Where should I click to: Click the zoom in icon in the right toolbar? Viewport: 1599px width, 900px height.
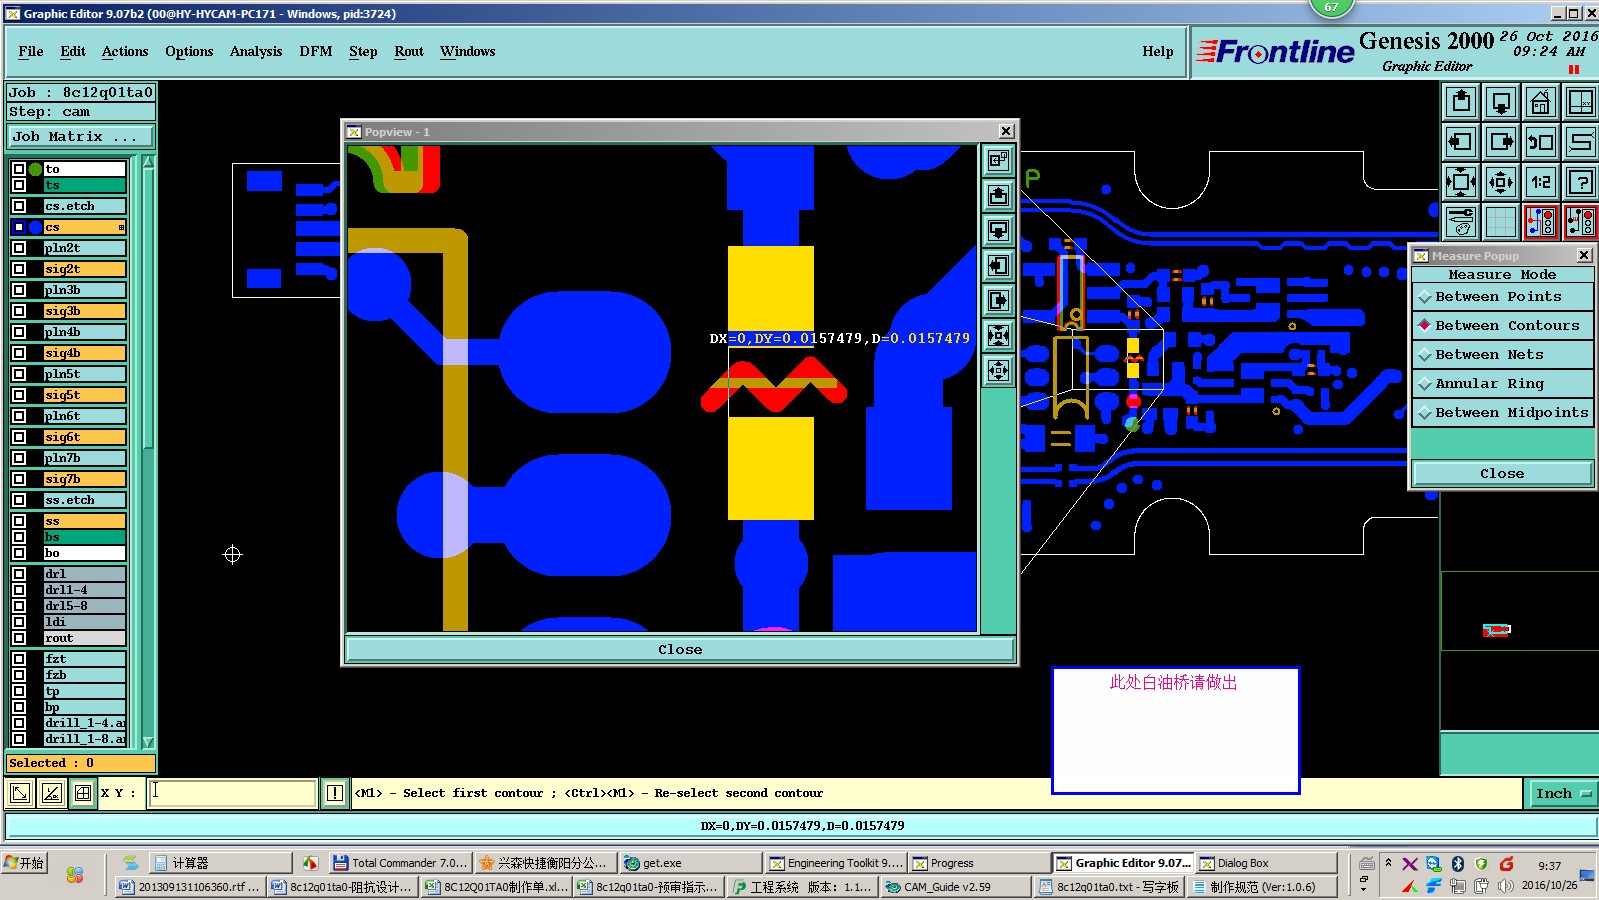(x=1461, y=182)
